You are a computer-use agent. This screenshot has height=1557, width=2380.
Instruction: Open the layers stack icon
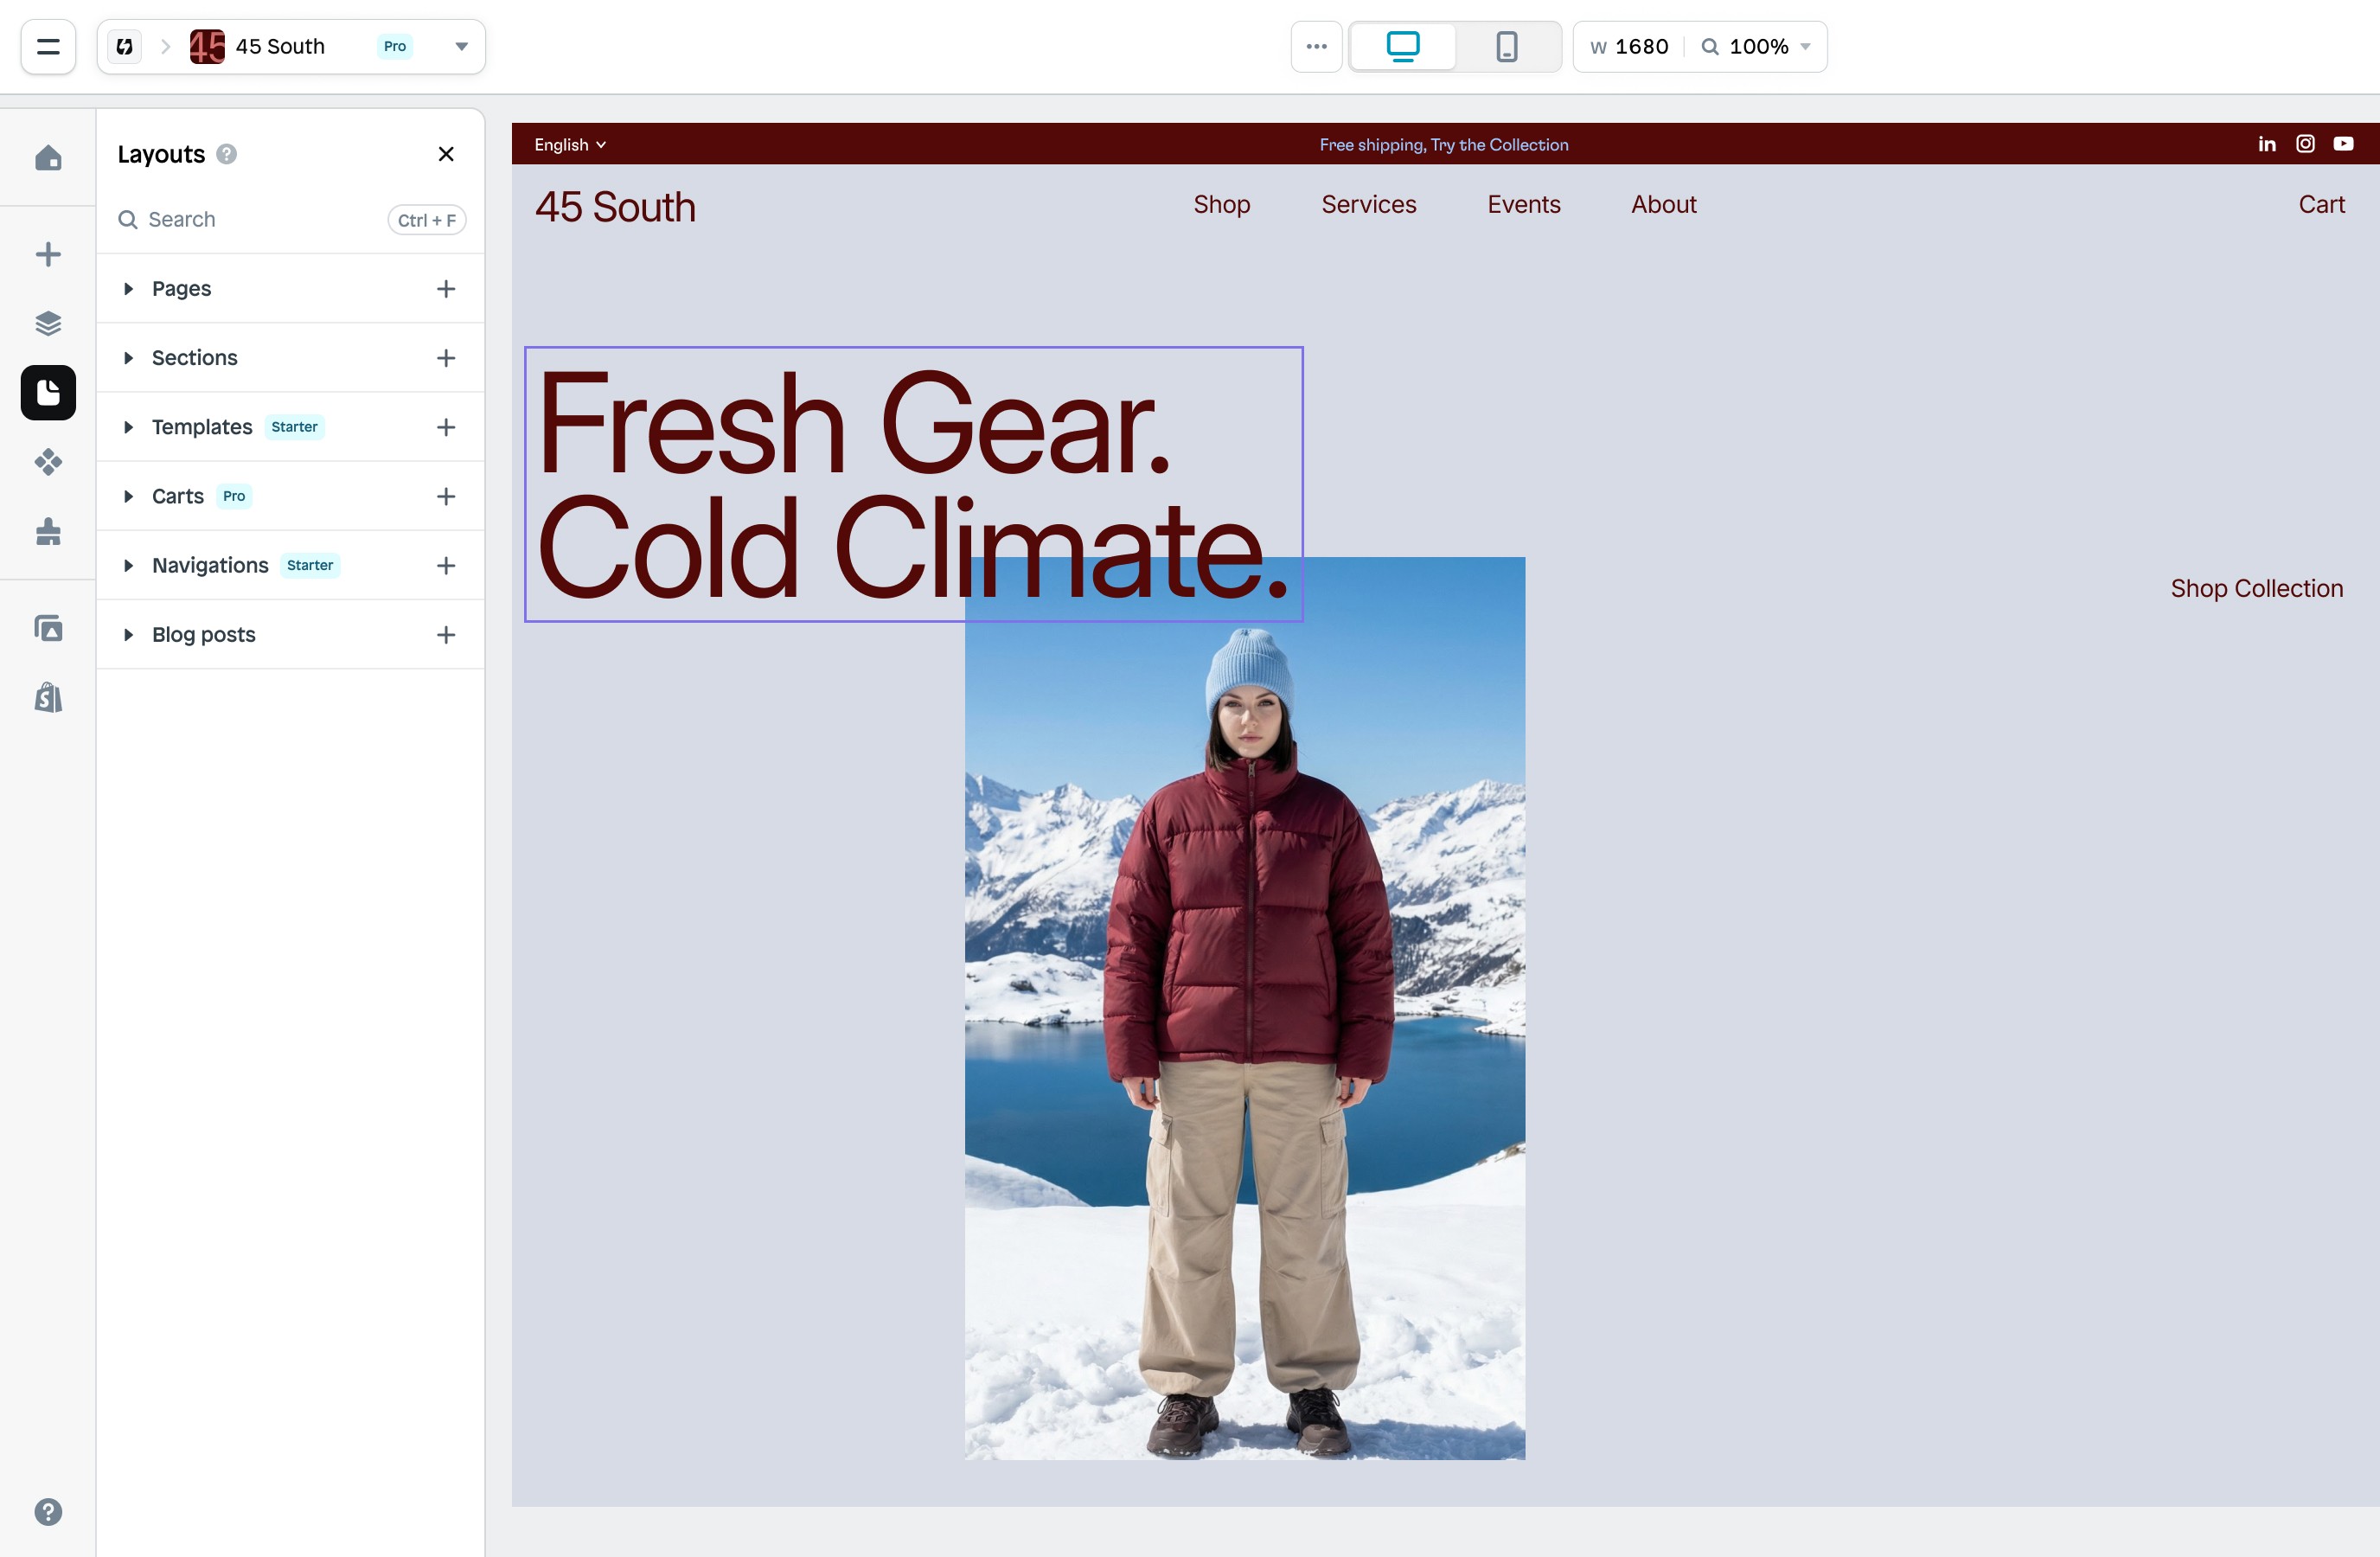pos(48,323)
